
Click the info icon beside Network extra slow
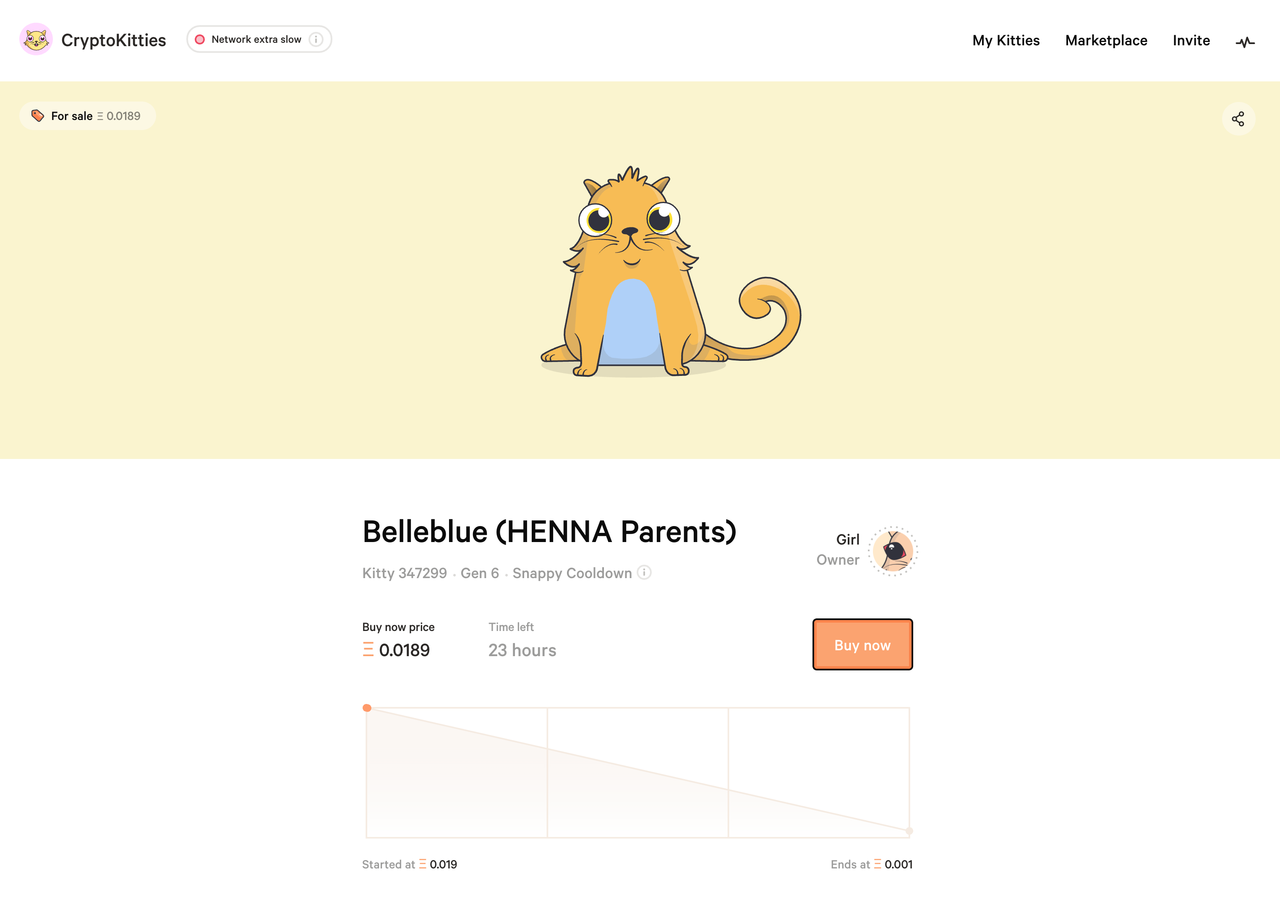tap(316, 40)
